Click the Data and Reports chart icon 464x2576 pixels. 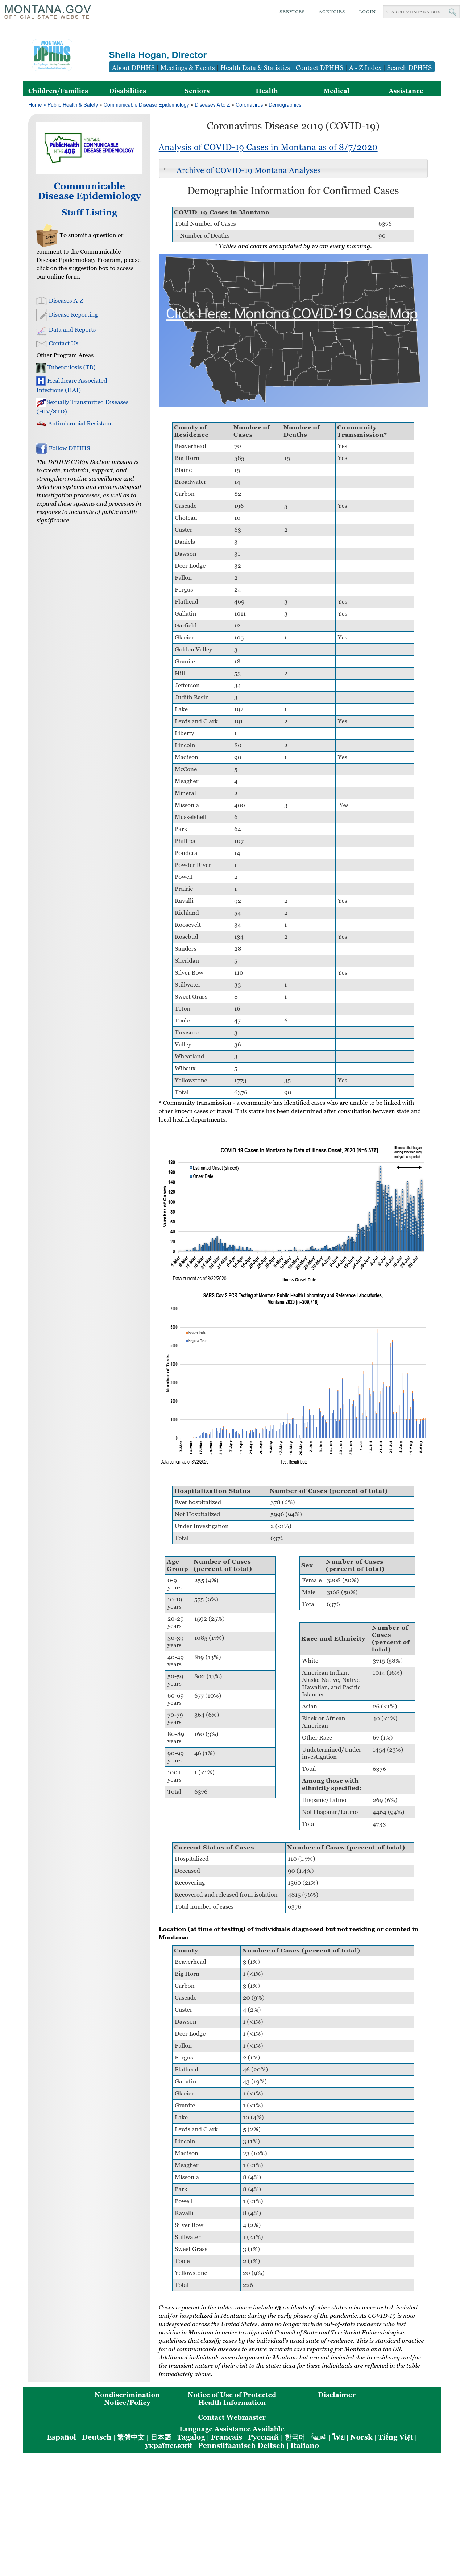[41, 330]
